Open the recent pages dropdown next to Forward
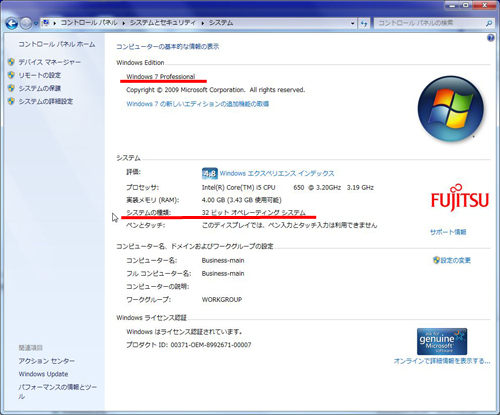This screenshot has width=500, height=415. pyautogui.click(x=35, y=24)
